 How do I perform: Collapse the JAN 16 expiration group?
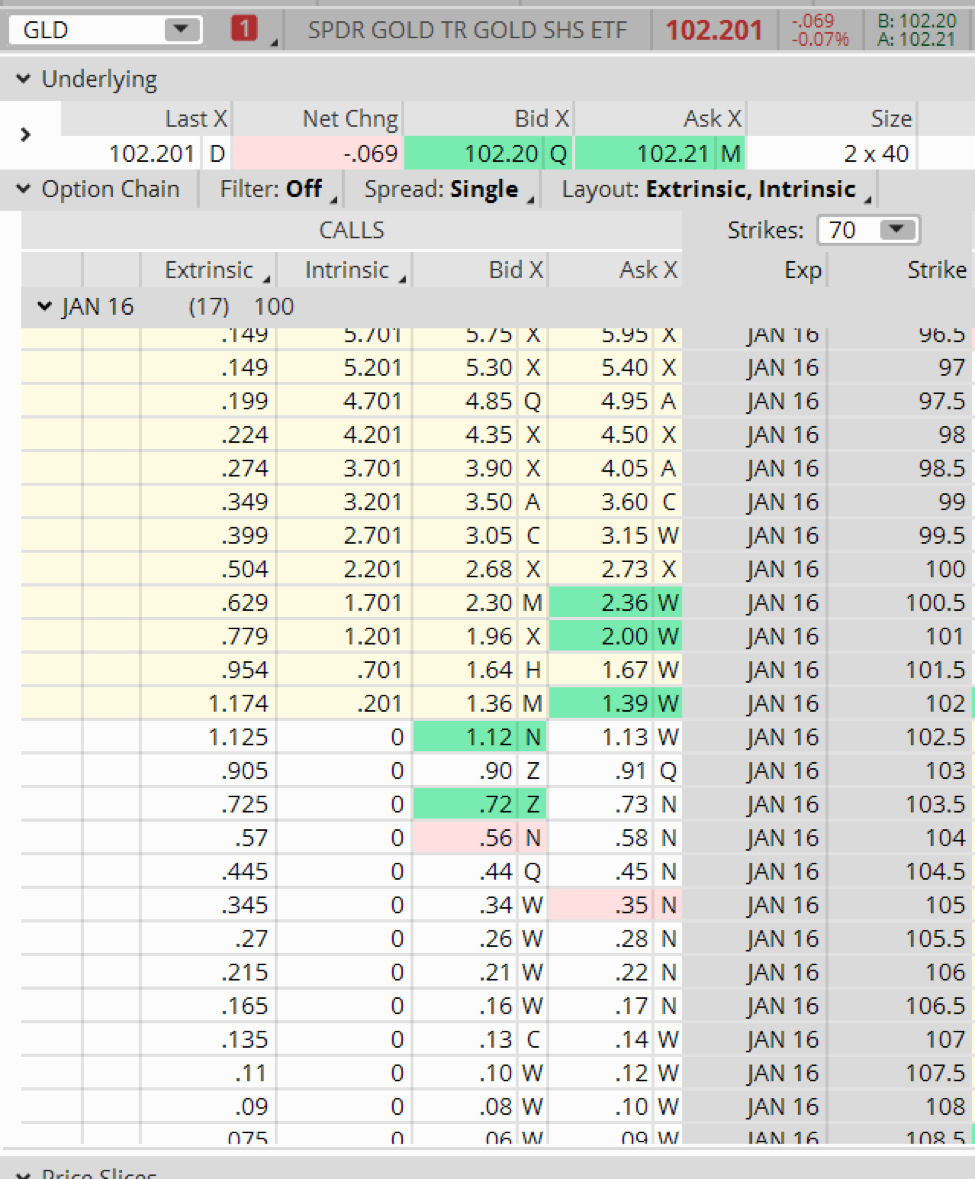tap(44, 306)
